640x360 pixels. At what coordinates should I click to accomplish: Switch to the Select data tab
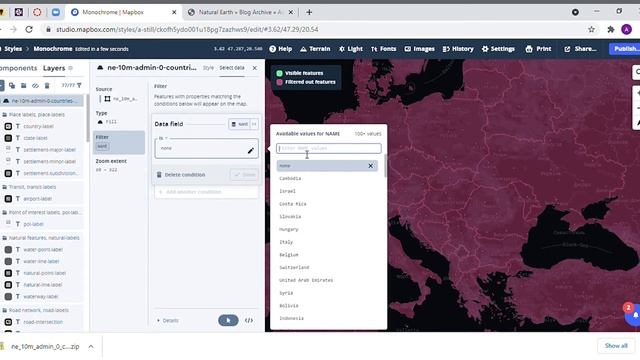pos(232,68)
